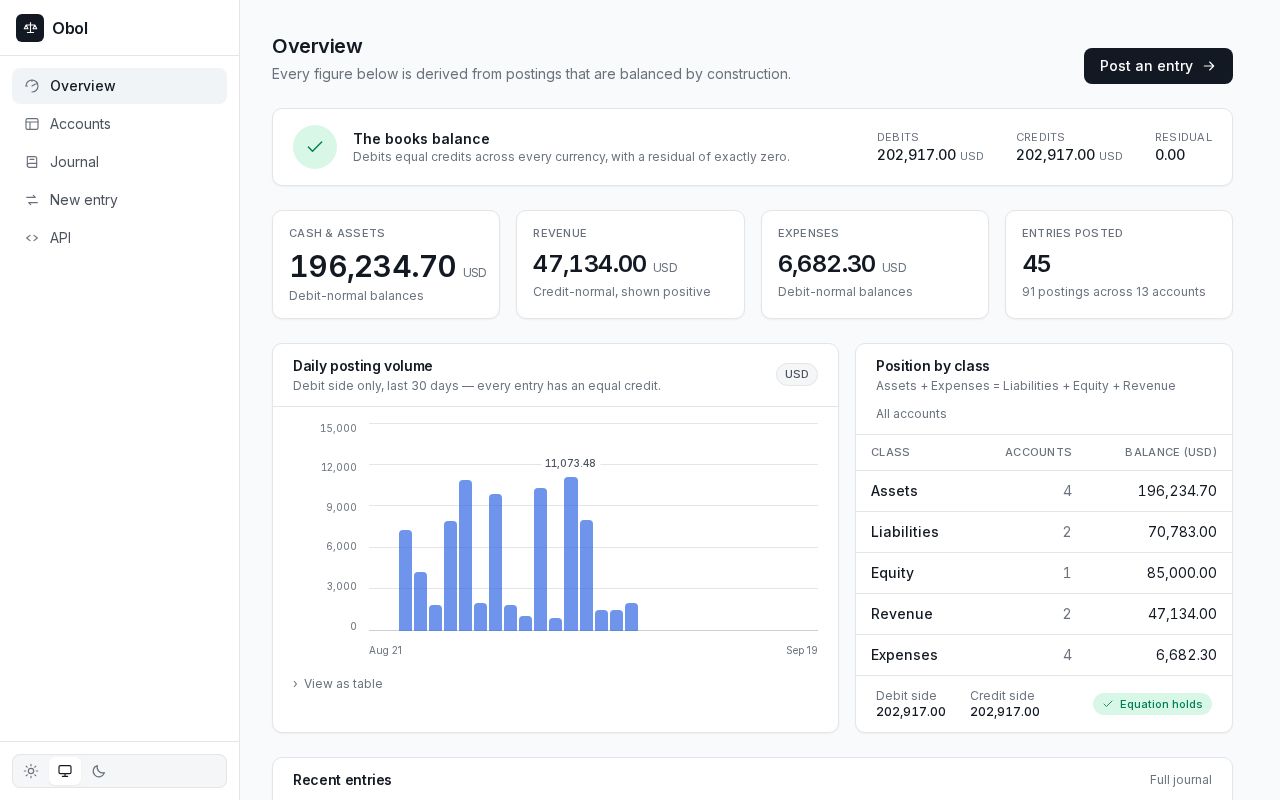Click The books balance heading
The image size is (1280, 800).
click(421, 139)
